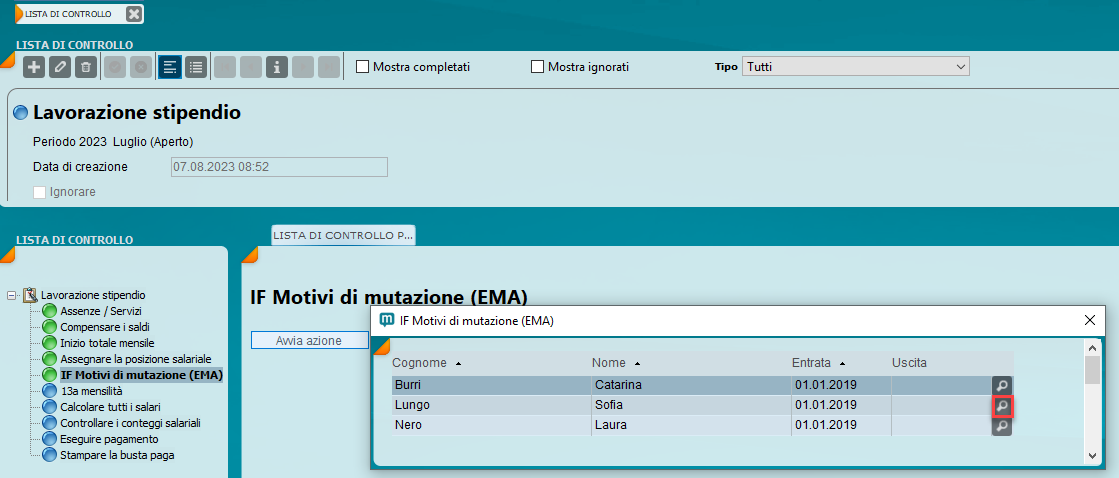Open magnifier icon for Sofia Lungo row
Image resolution: width=1119 pixels, height=478 pixels.
(1002, 406)
